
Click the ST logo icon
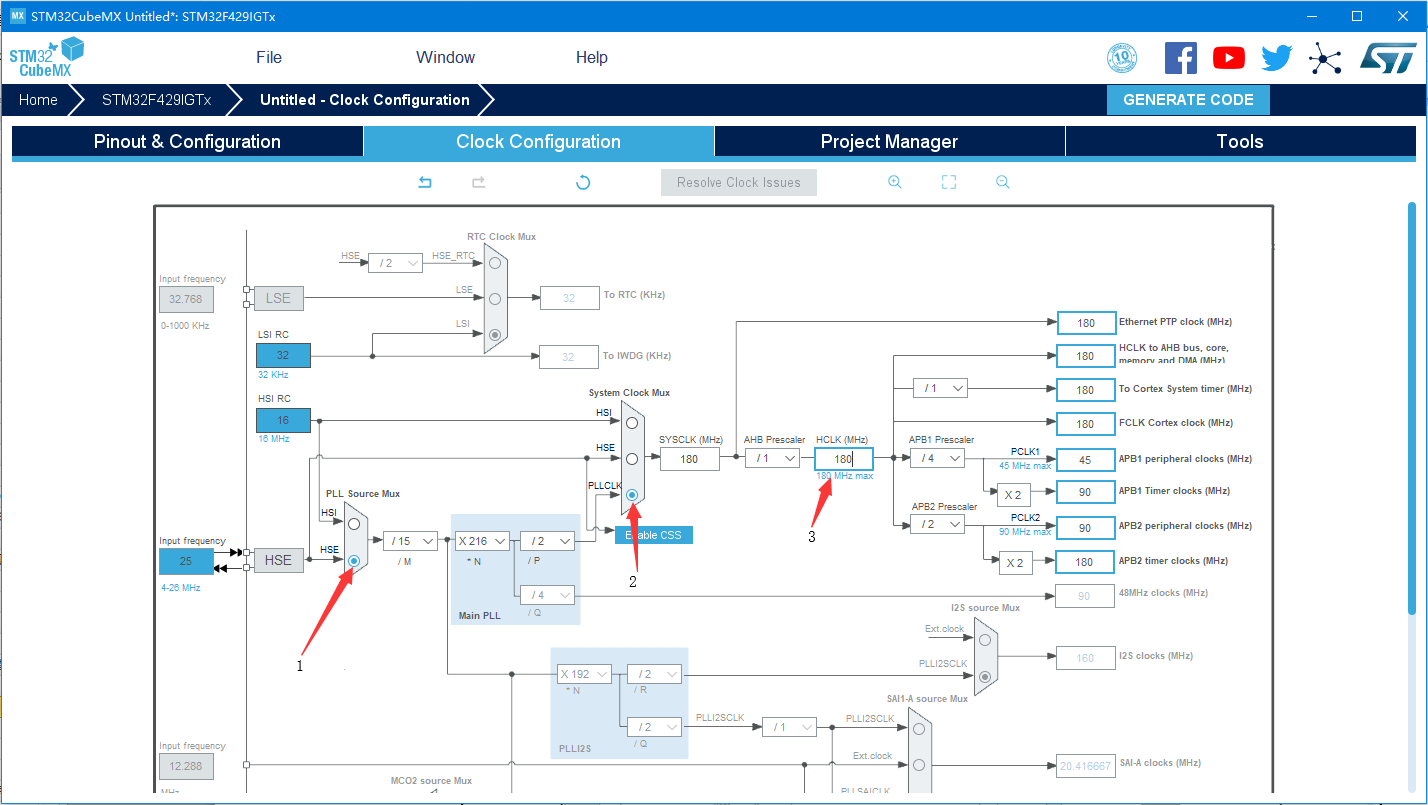pyautogui.click(x=1387, y=58)
